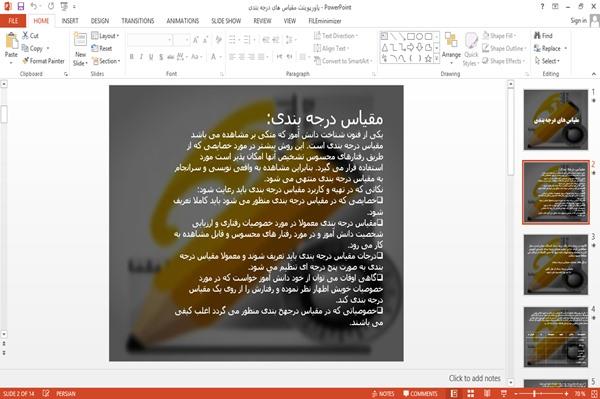600x399 pixels.
Task: Switch to the TRANSITIONS tab
Action: [138, 21]
